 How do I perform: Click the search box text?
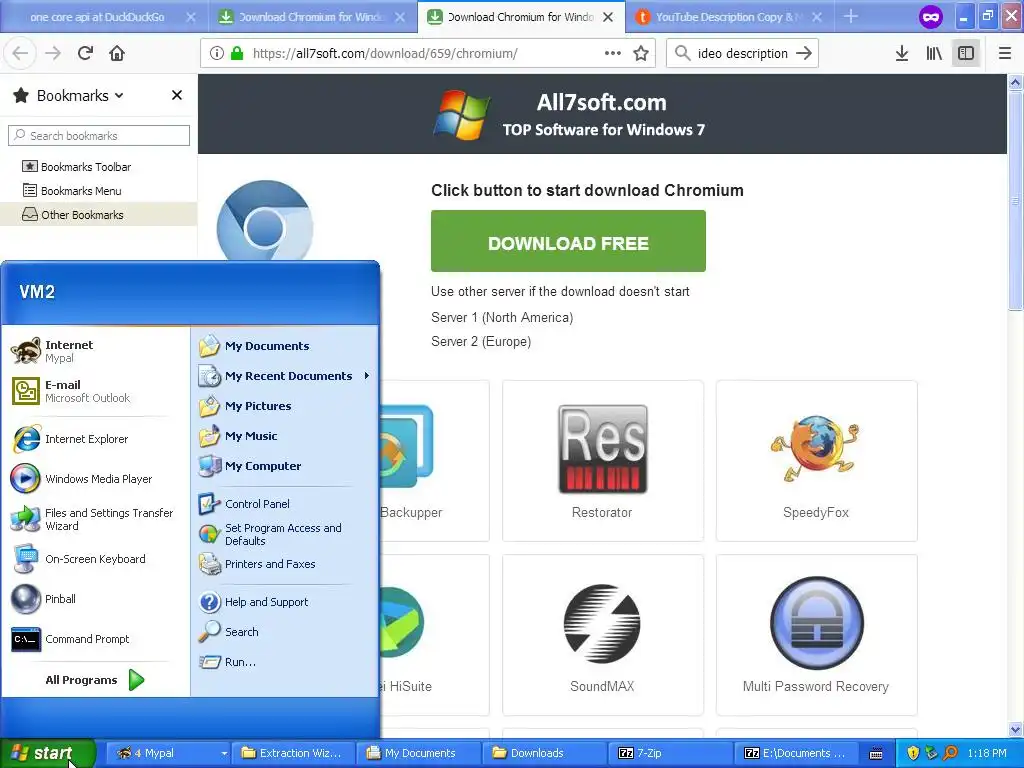743,54
